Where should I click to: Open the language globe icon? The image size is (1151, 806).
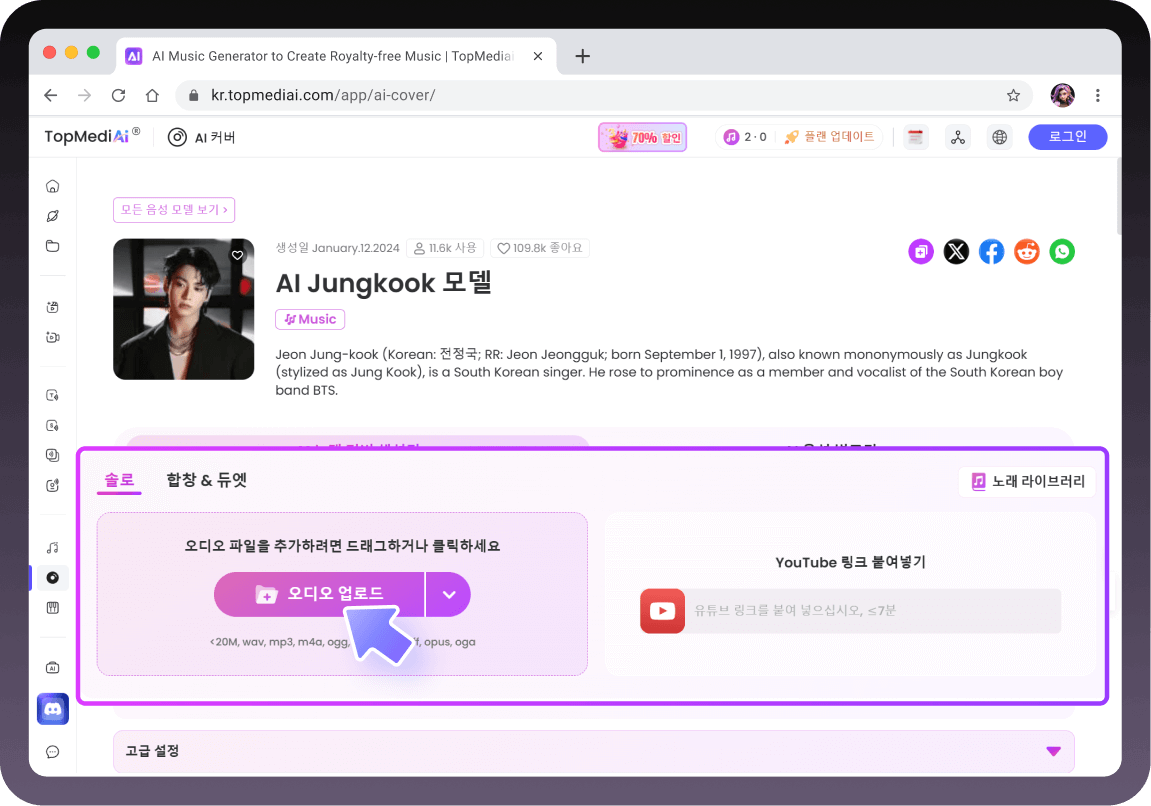pos(999,137)
